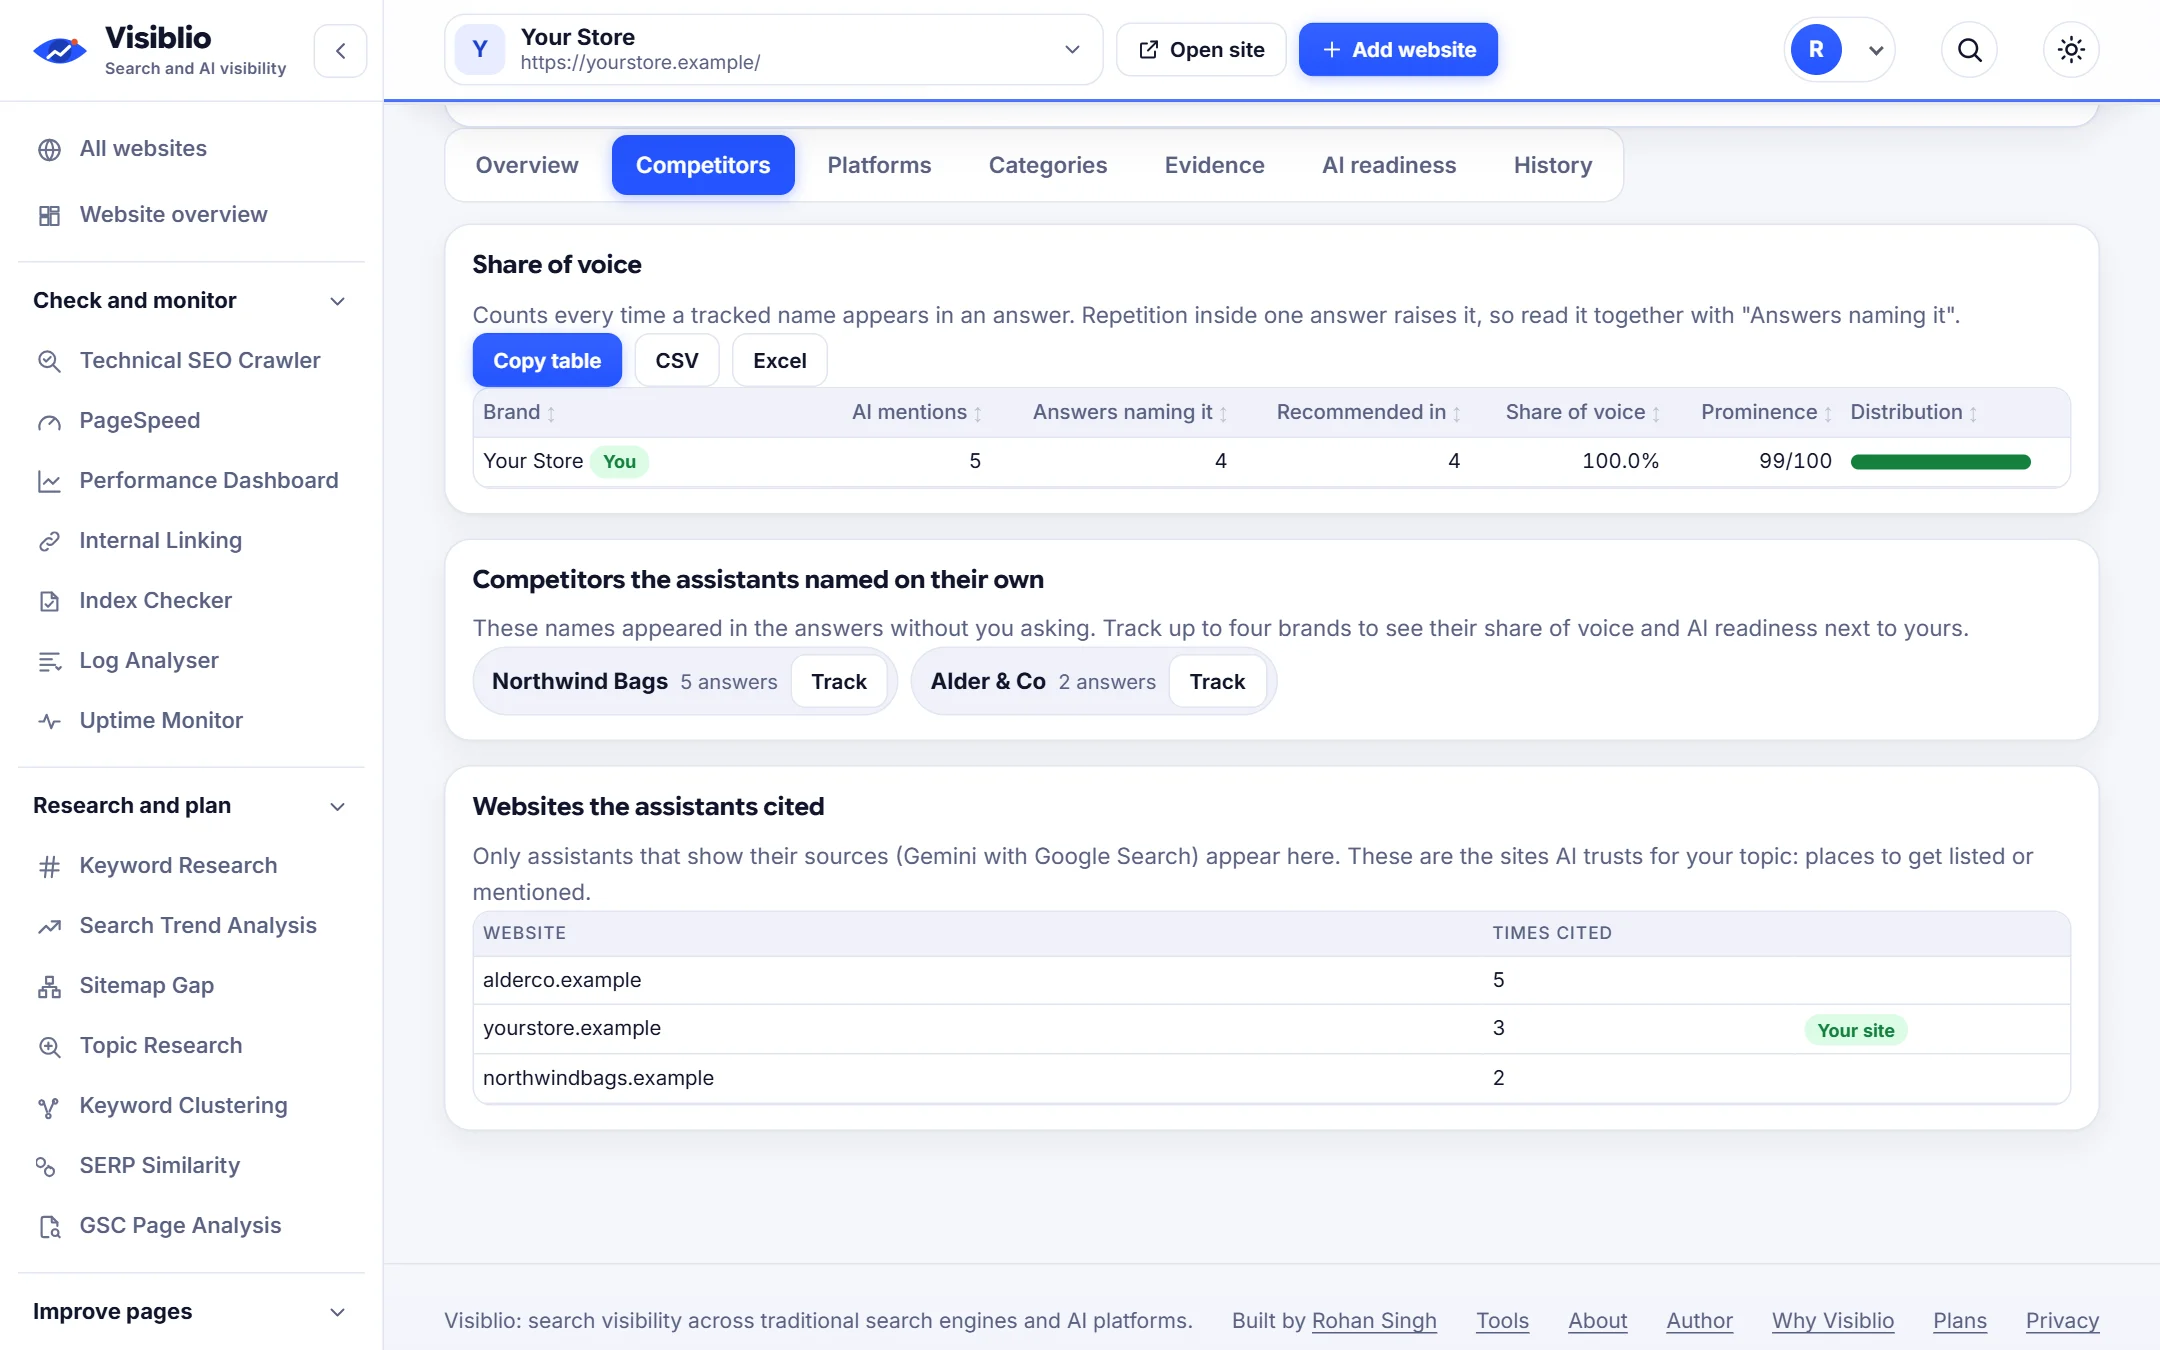Screen dimensions: 2160x1350
Task: Switch to the AI readiness tab
Action: tap(1389, 165)
